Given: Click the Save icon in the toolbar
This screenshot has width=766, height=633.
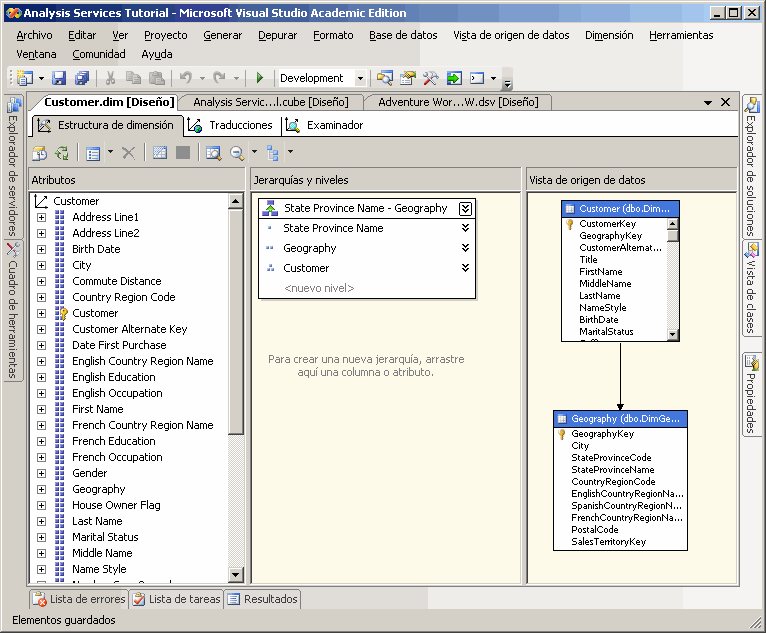Looking at the screenshot, I should coord(59,78).
